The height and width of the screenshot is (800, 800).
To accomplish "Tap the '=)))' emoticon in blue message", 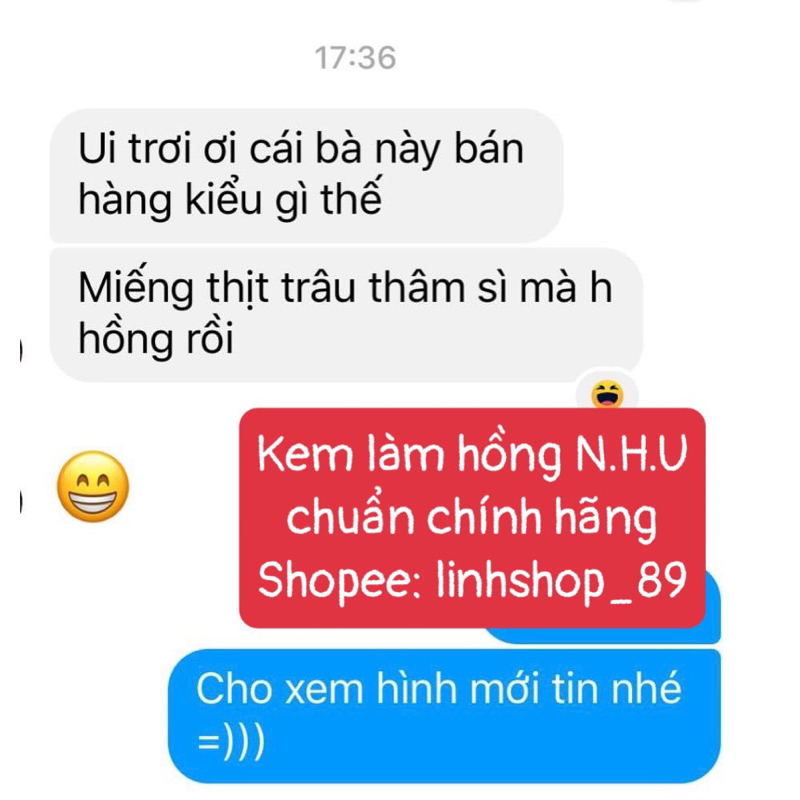I will (231, 742).
